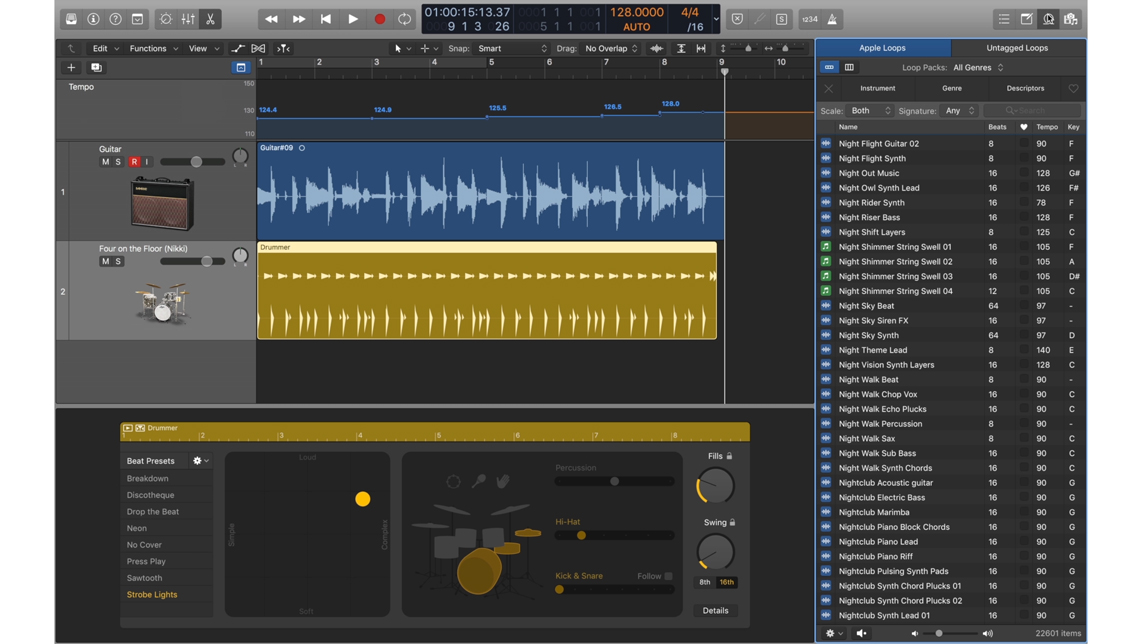1142x644 pixels.
Task: Open the Mixer from the toolbar
Action: point(188,20)
